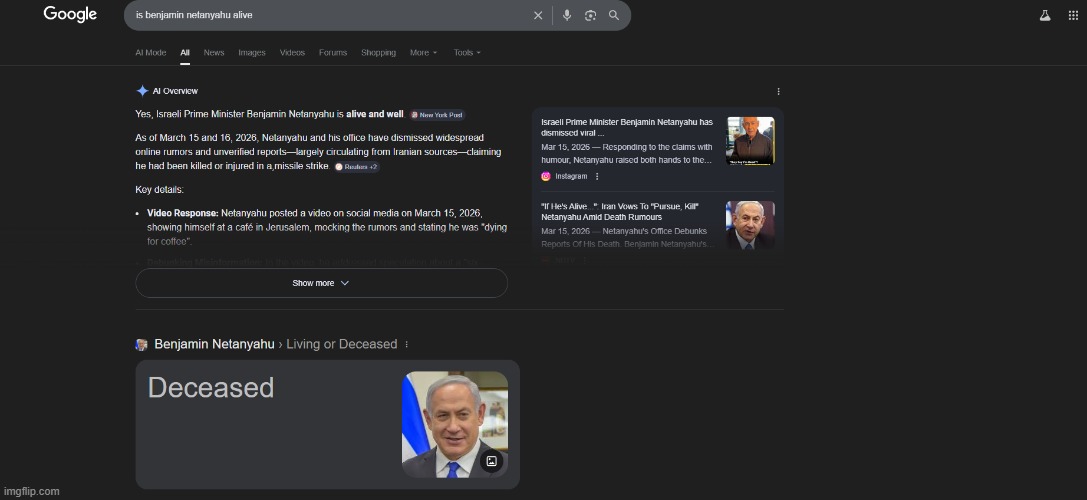
Task: Expand the More search filters dropdown
Action: click(424, 52)
